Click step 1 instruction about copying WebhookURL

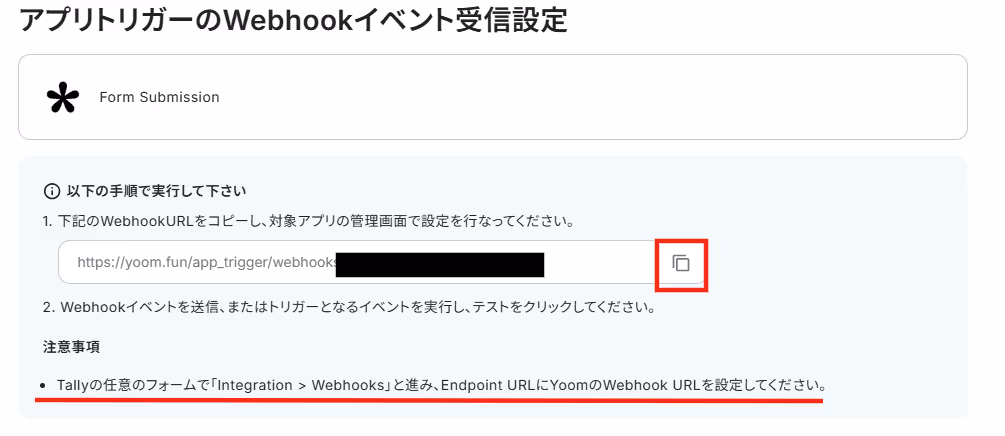[x=308, y=222]
